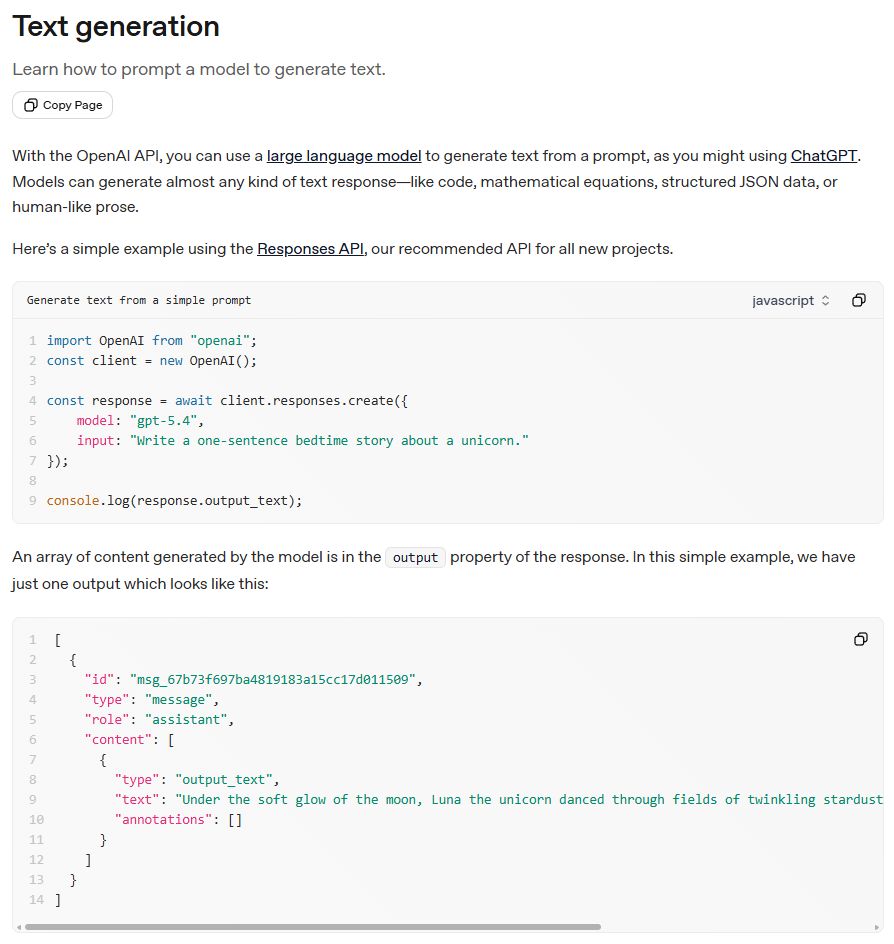Click the scrollbar left arrow in JSON block
Screen dimensions: 894x944
(19, 927)
